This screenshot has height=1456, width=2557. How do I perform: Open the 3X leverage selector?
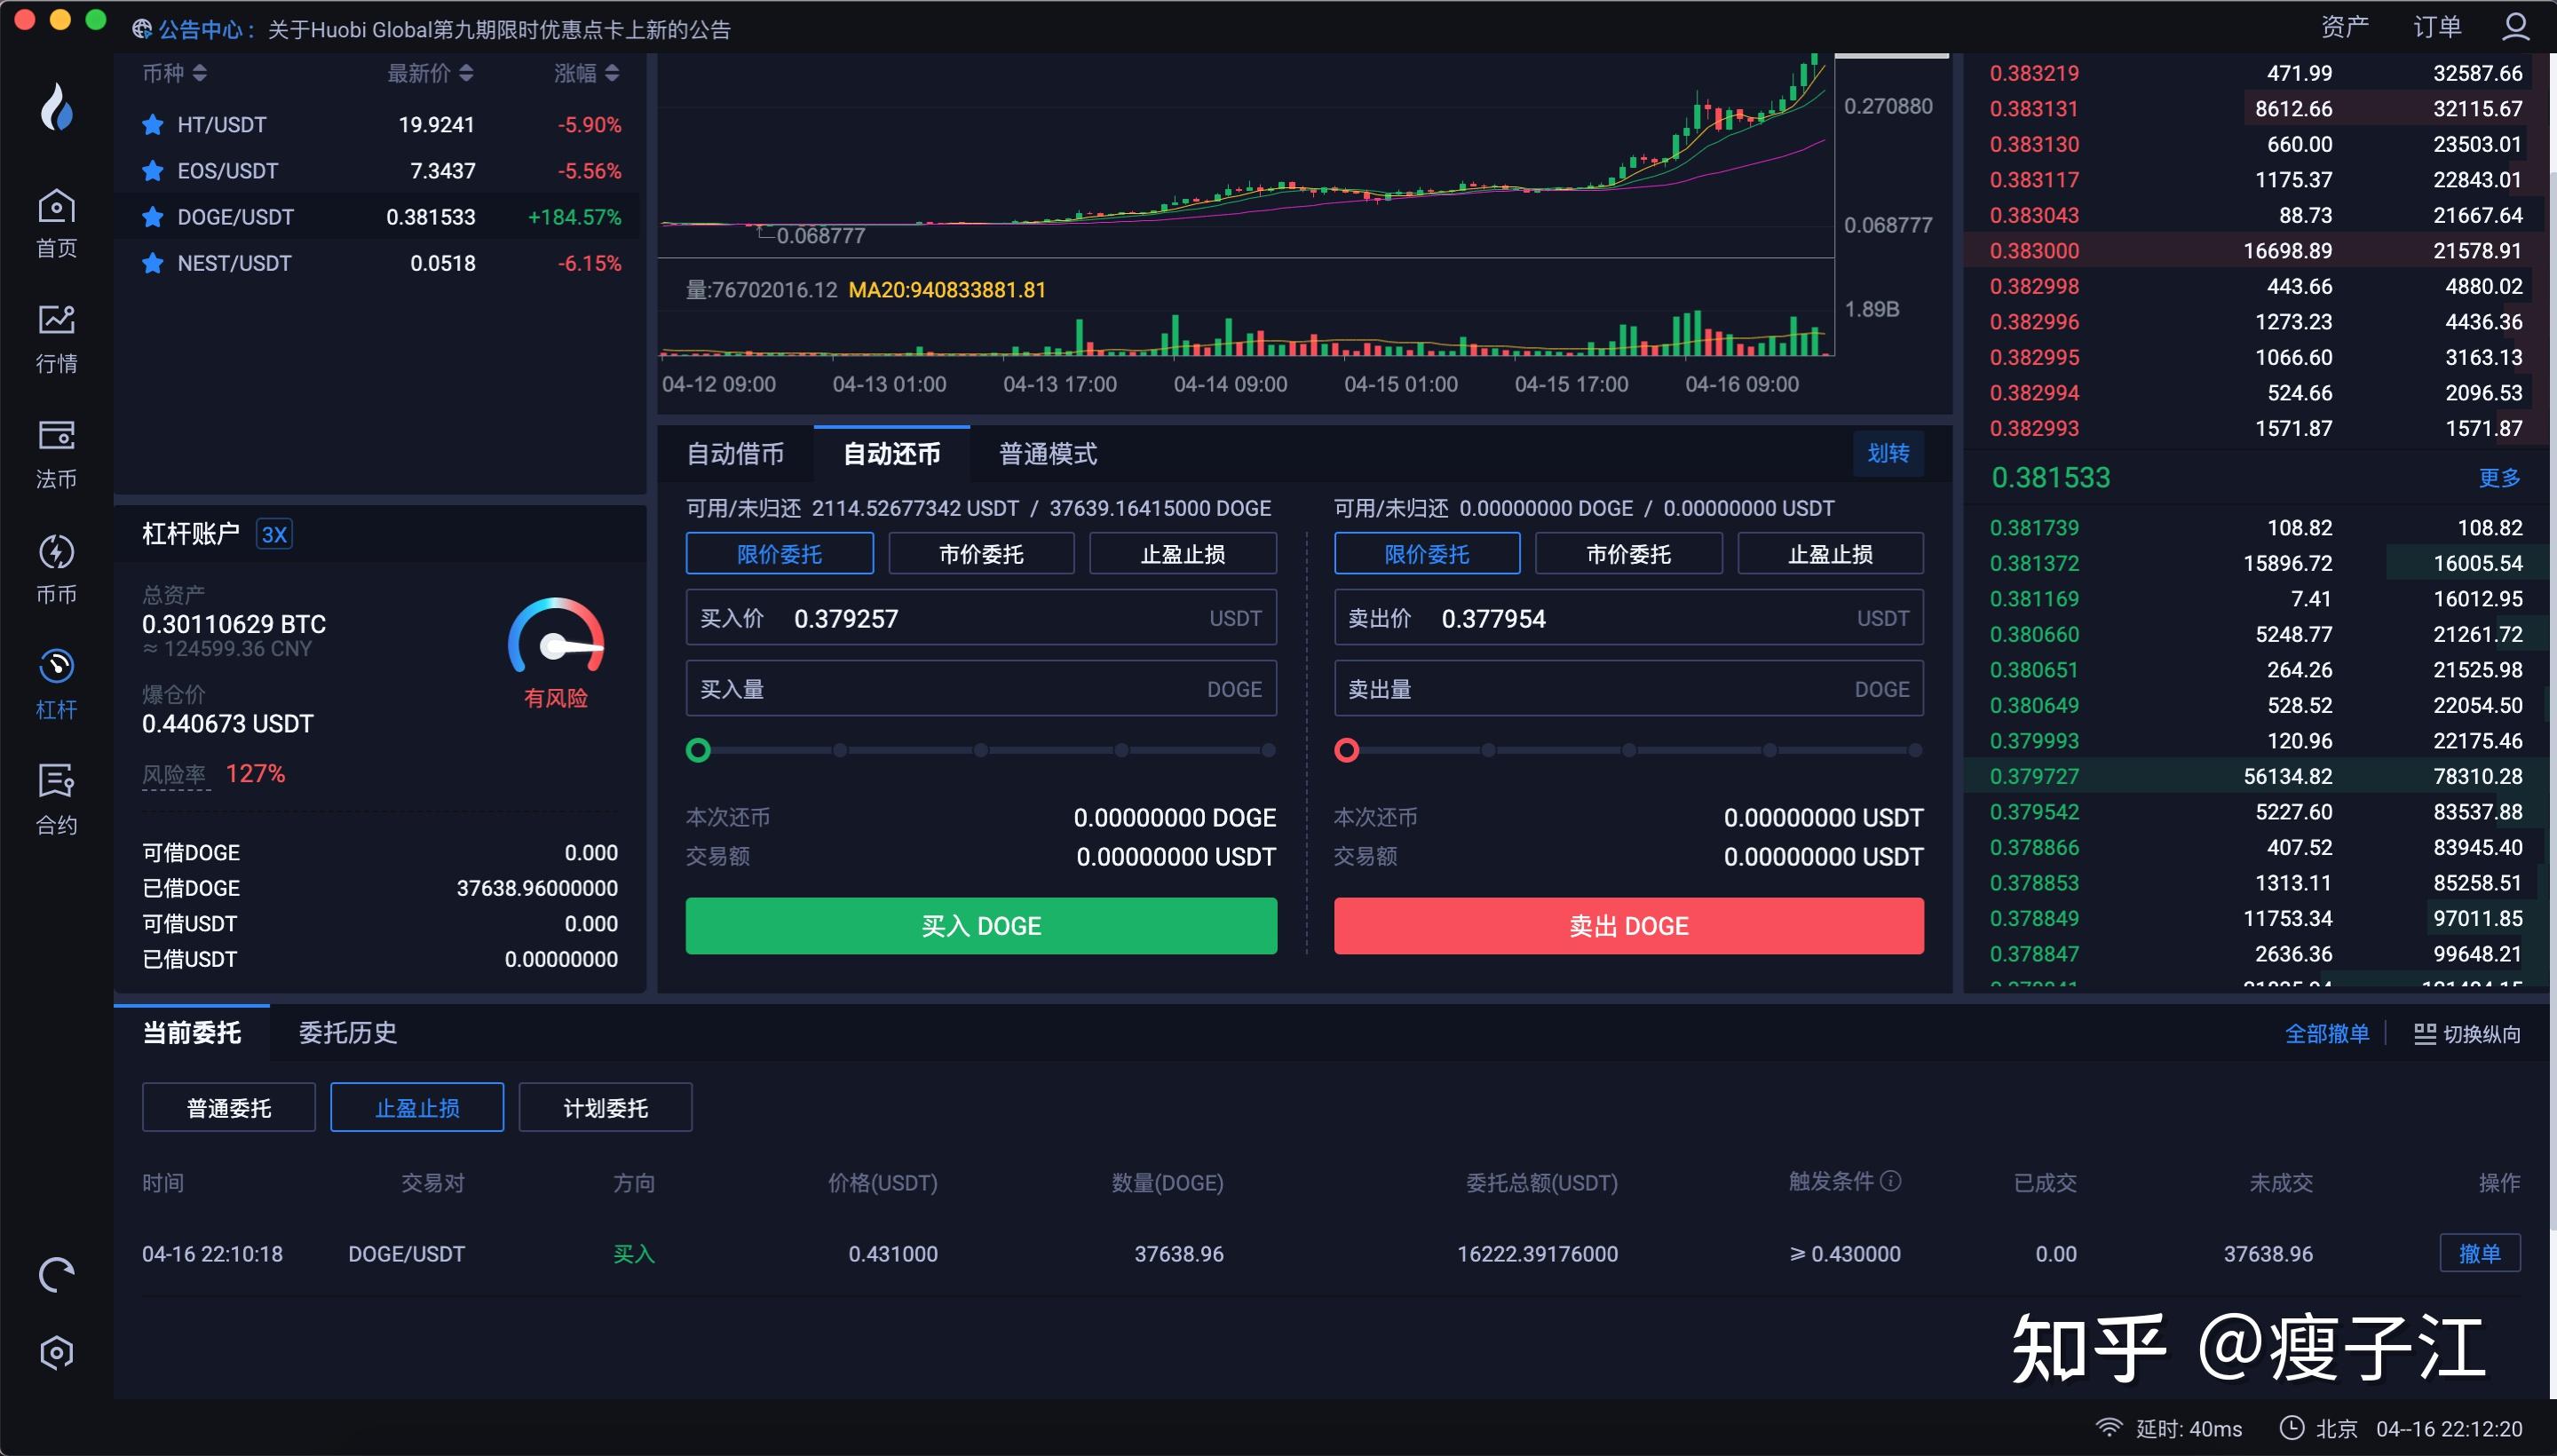click(x=274, y=533)
